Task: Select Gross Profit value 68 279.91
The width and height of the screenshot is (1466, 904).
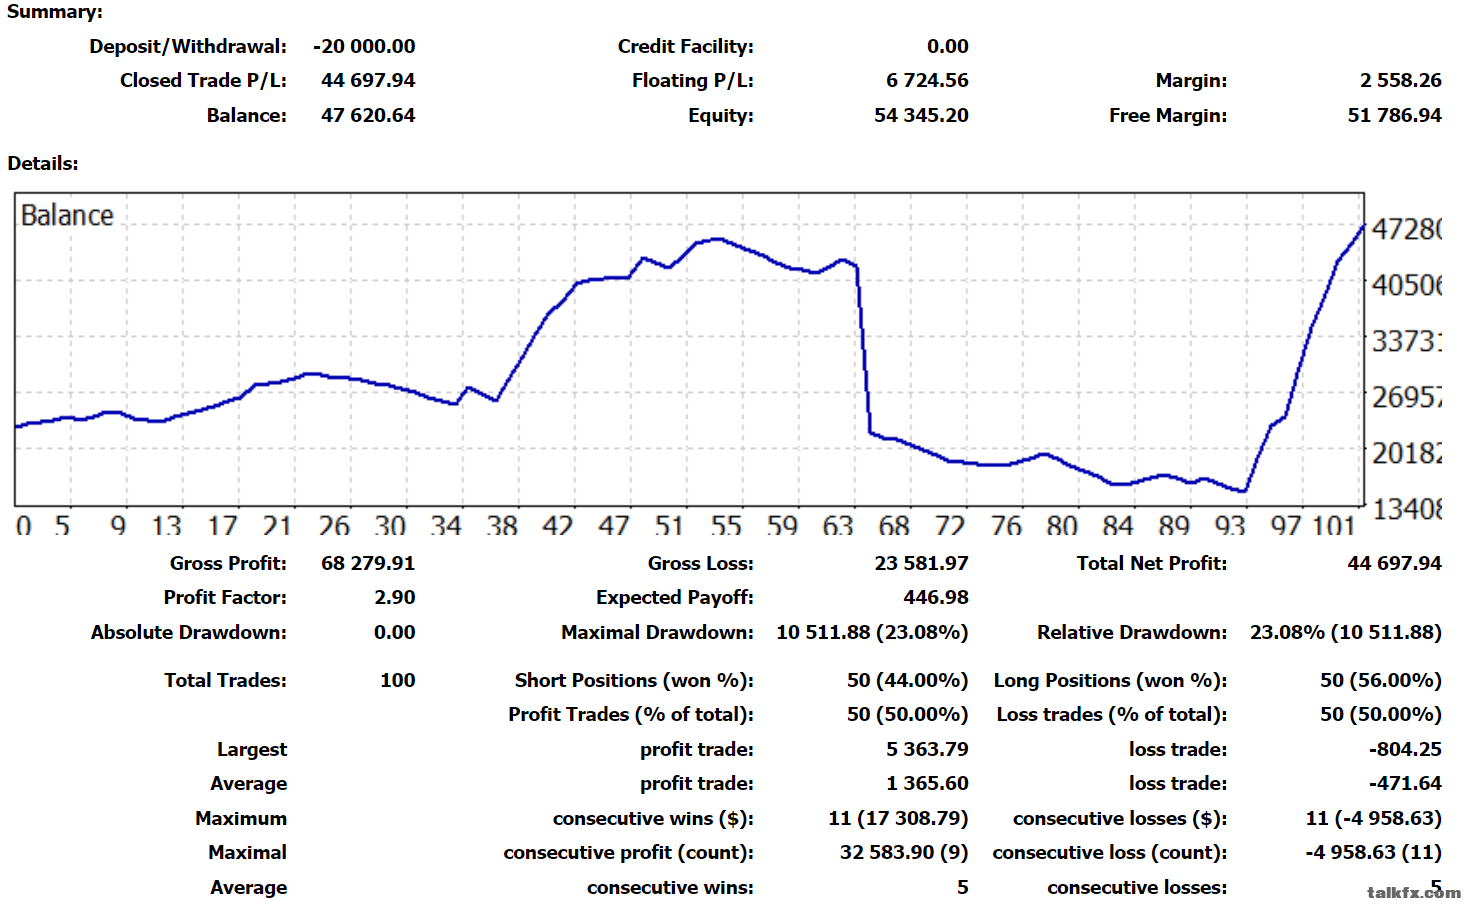Action: tap(368, 563)
